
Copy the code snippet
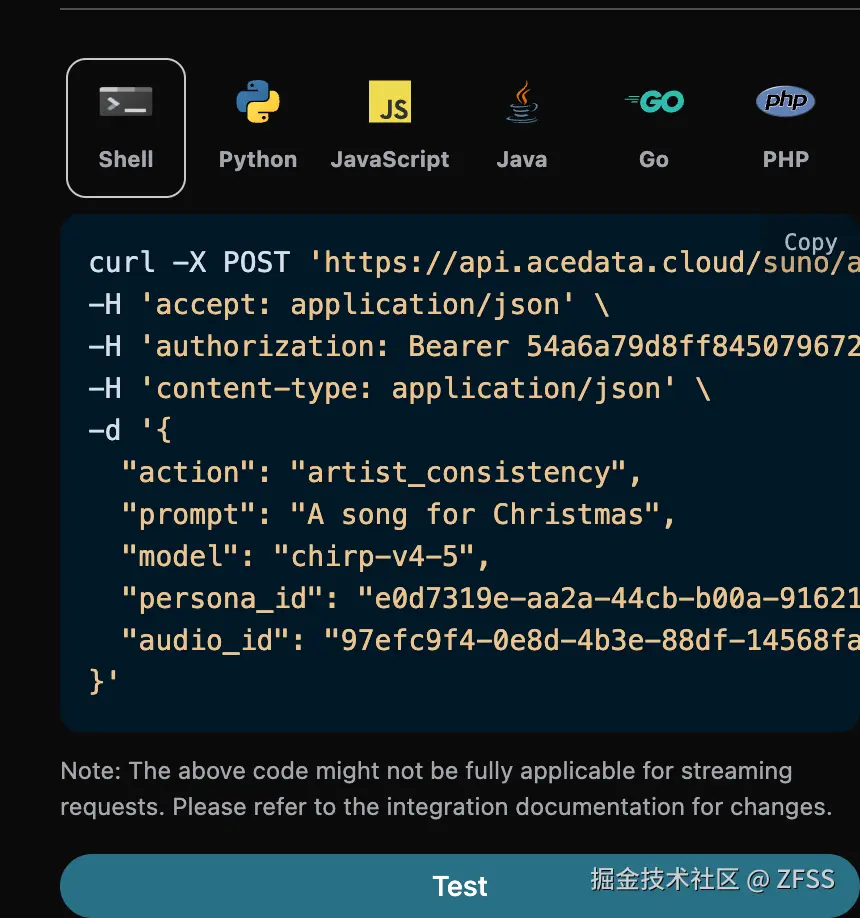pos(811,242)
